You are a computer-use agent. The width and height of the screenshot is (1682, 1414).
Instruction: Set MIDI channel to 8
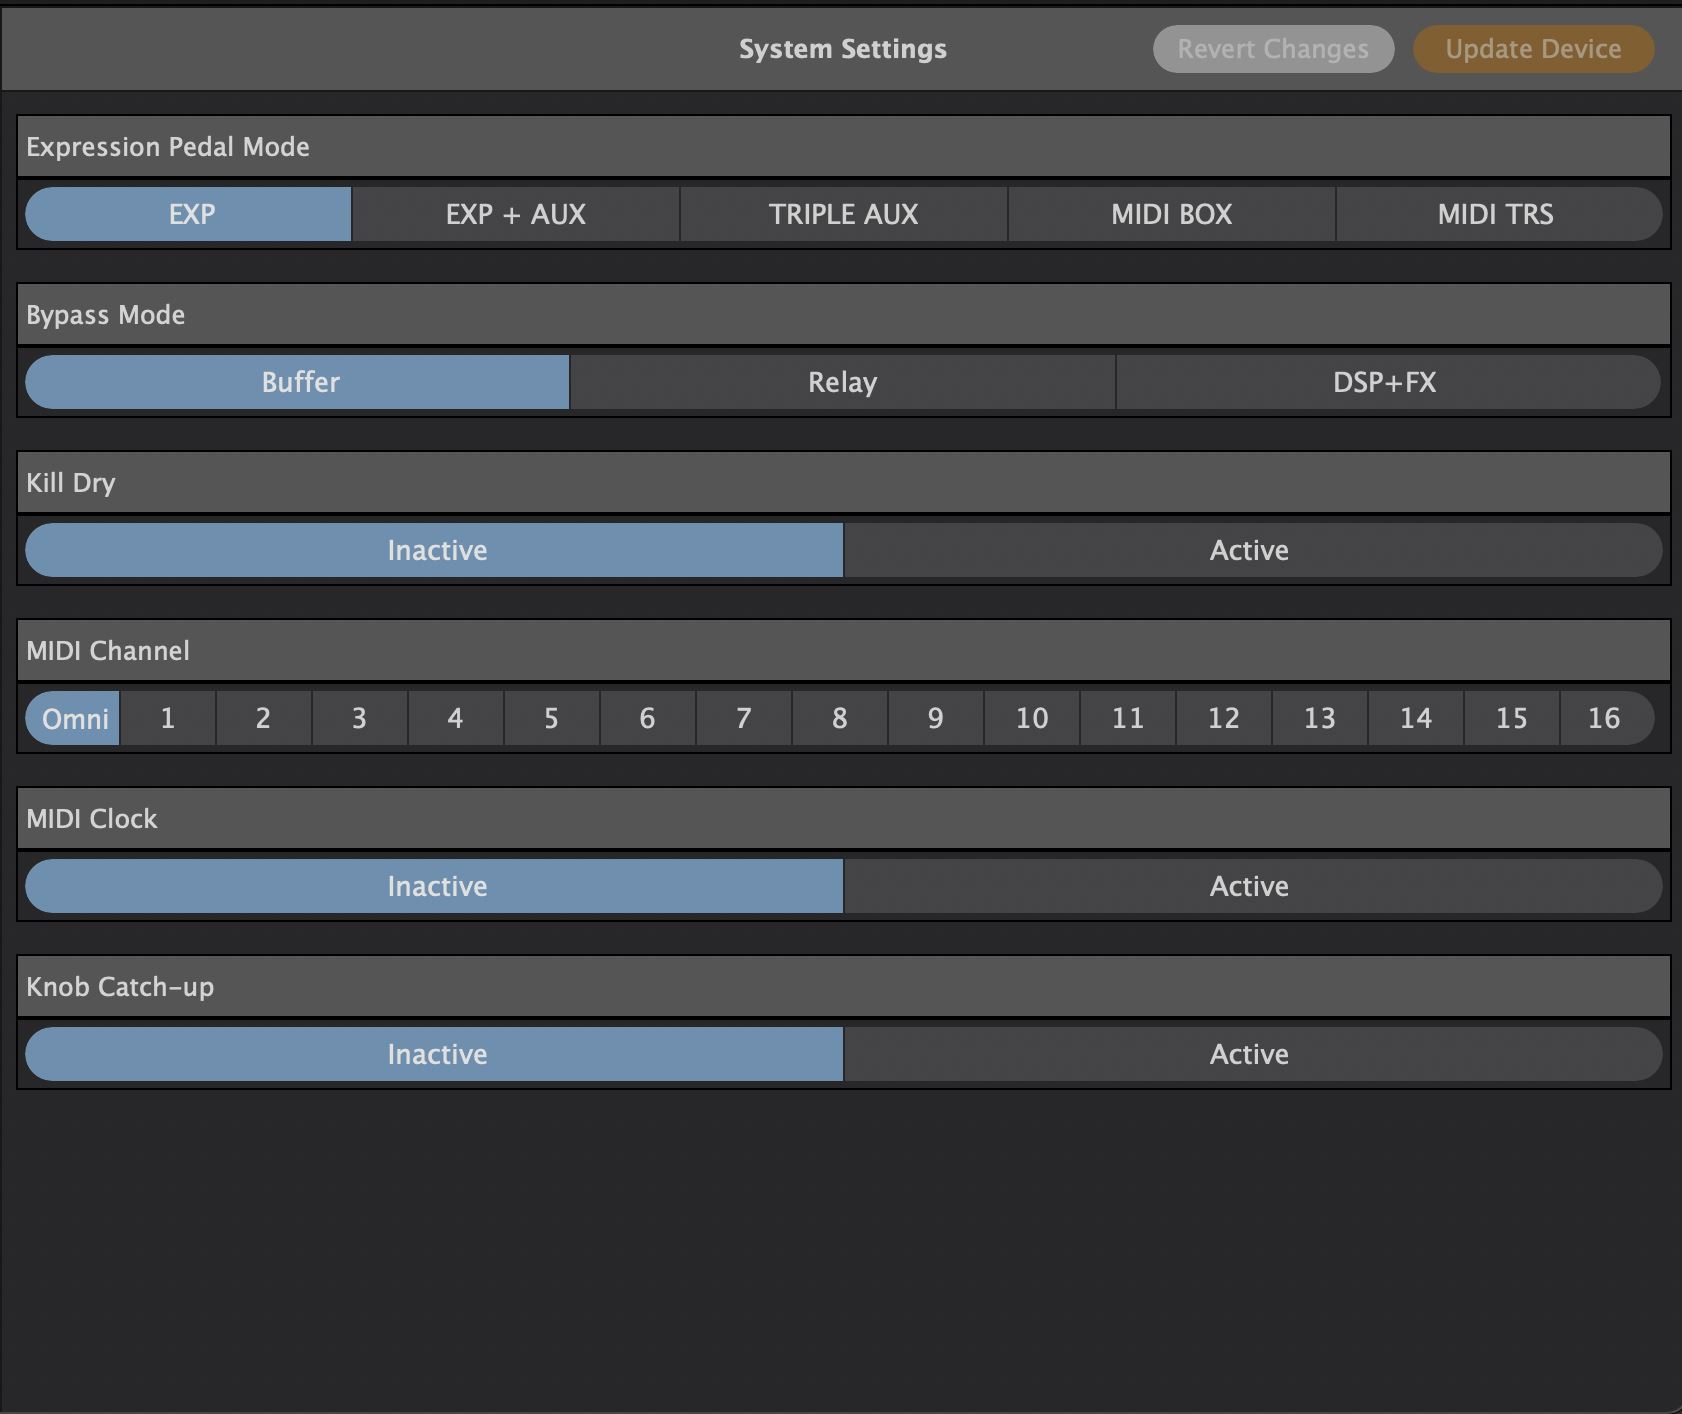click(x=839, y=718)
